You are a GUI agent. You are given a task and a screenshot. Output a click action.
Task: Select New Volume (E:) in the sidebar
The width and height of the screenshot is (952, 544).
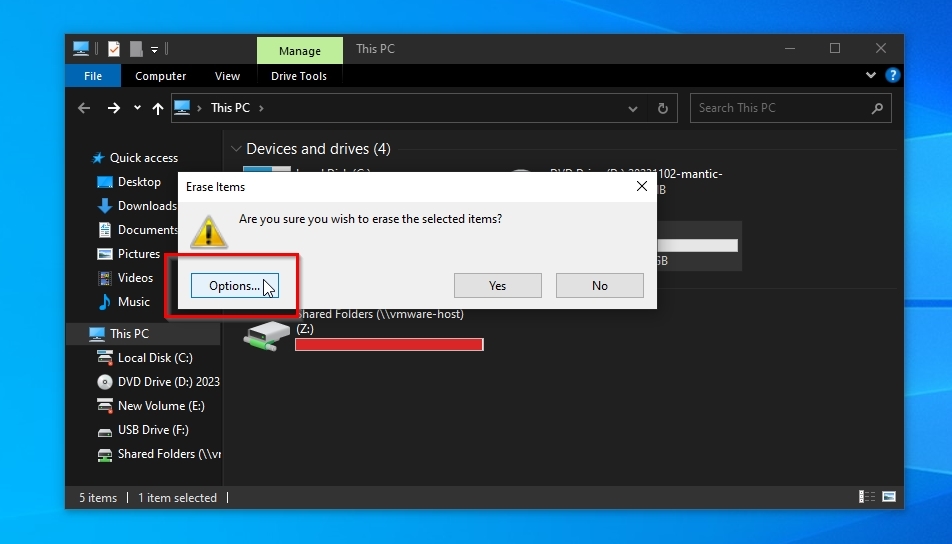161,406
